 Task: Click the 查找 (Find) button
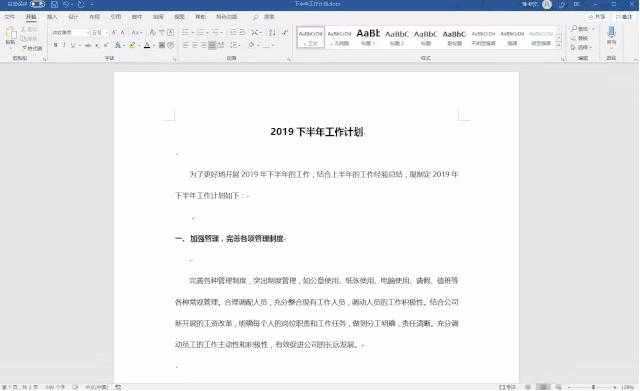click(580, 29)
